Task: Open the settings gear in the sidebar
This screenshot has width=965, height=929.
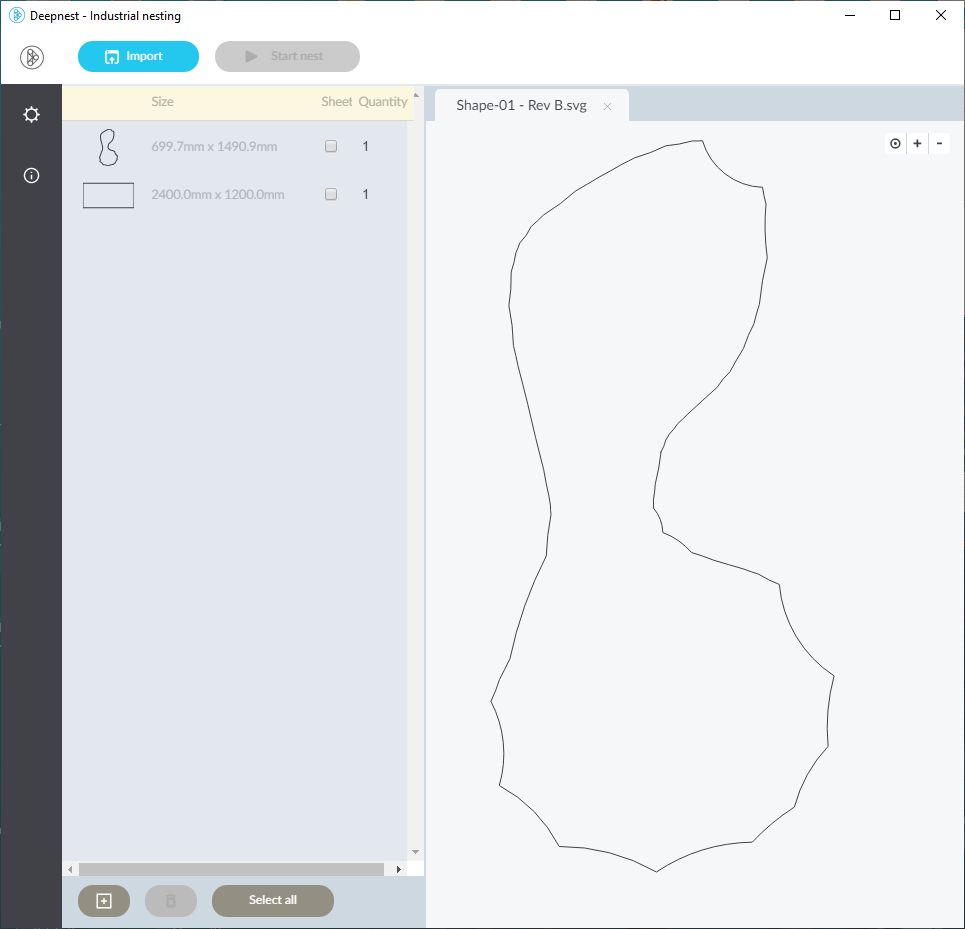Action: 31,115
